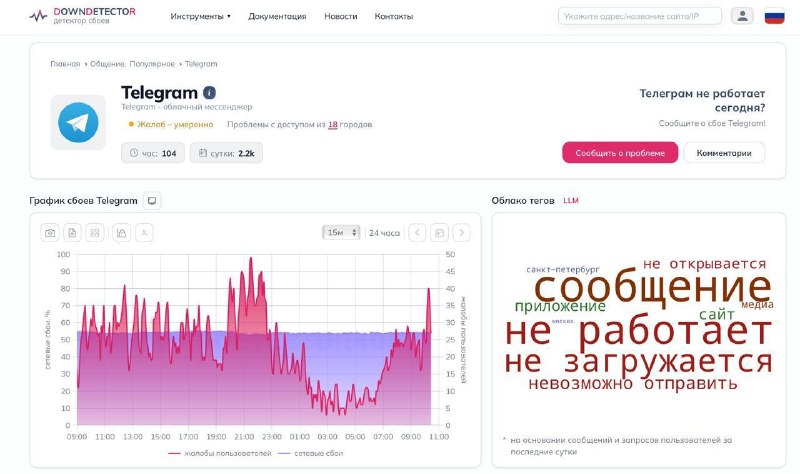Click the 24 часа range label

pyautogui.click(x=384, y=233)
